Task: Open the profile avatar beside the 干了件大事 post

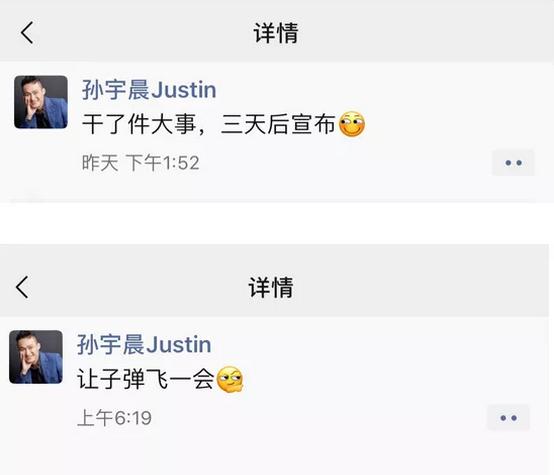Action: click(x=41, y=102)
